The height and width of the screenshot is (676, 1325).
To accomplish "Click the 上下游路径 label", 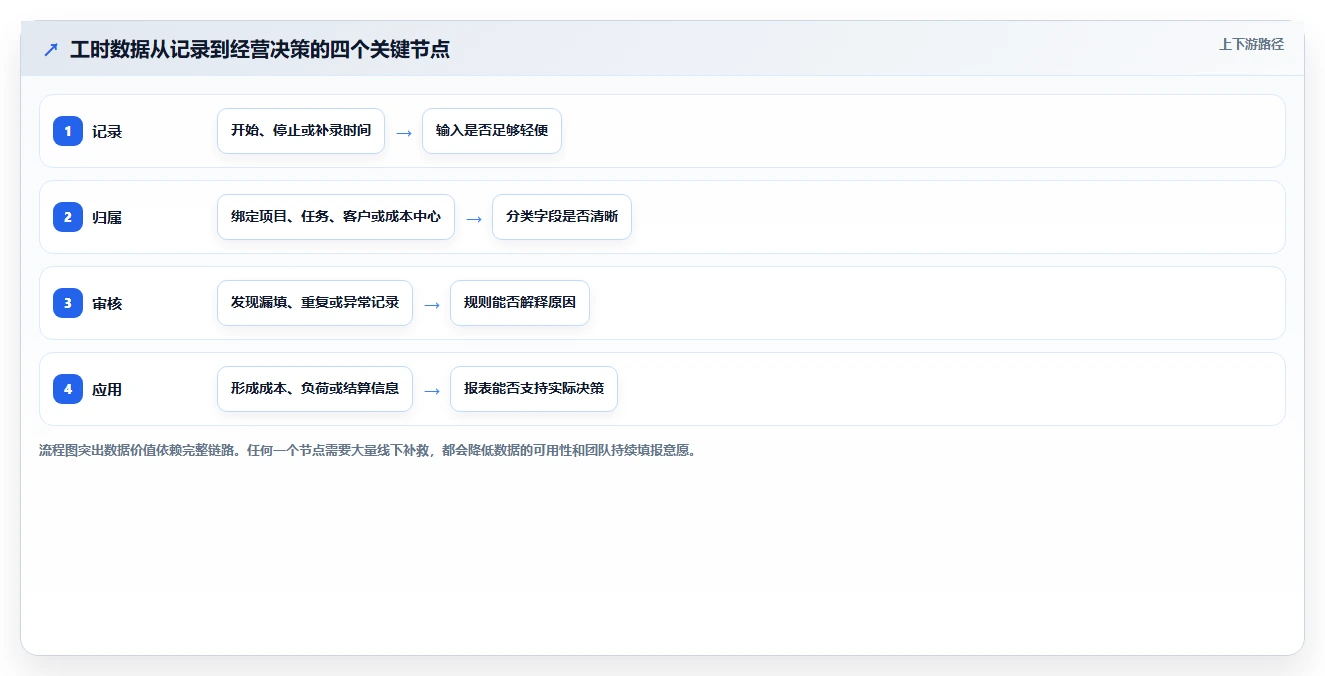I will [x=1251, y=44].
